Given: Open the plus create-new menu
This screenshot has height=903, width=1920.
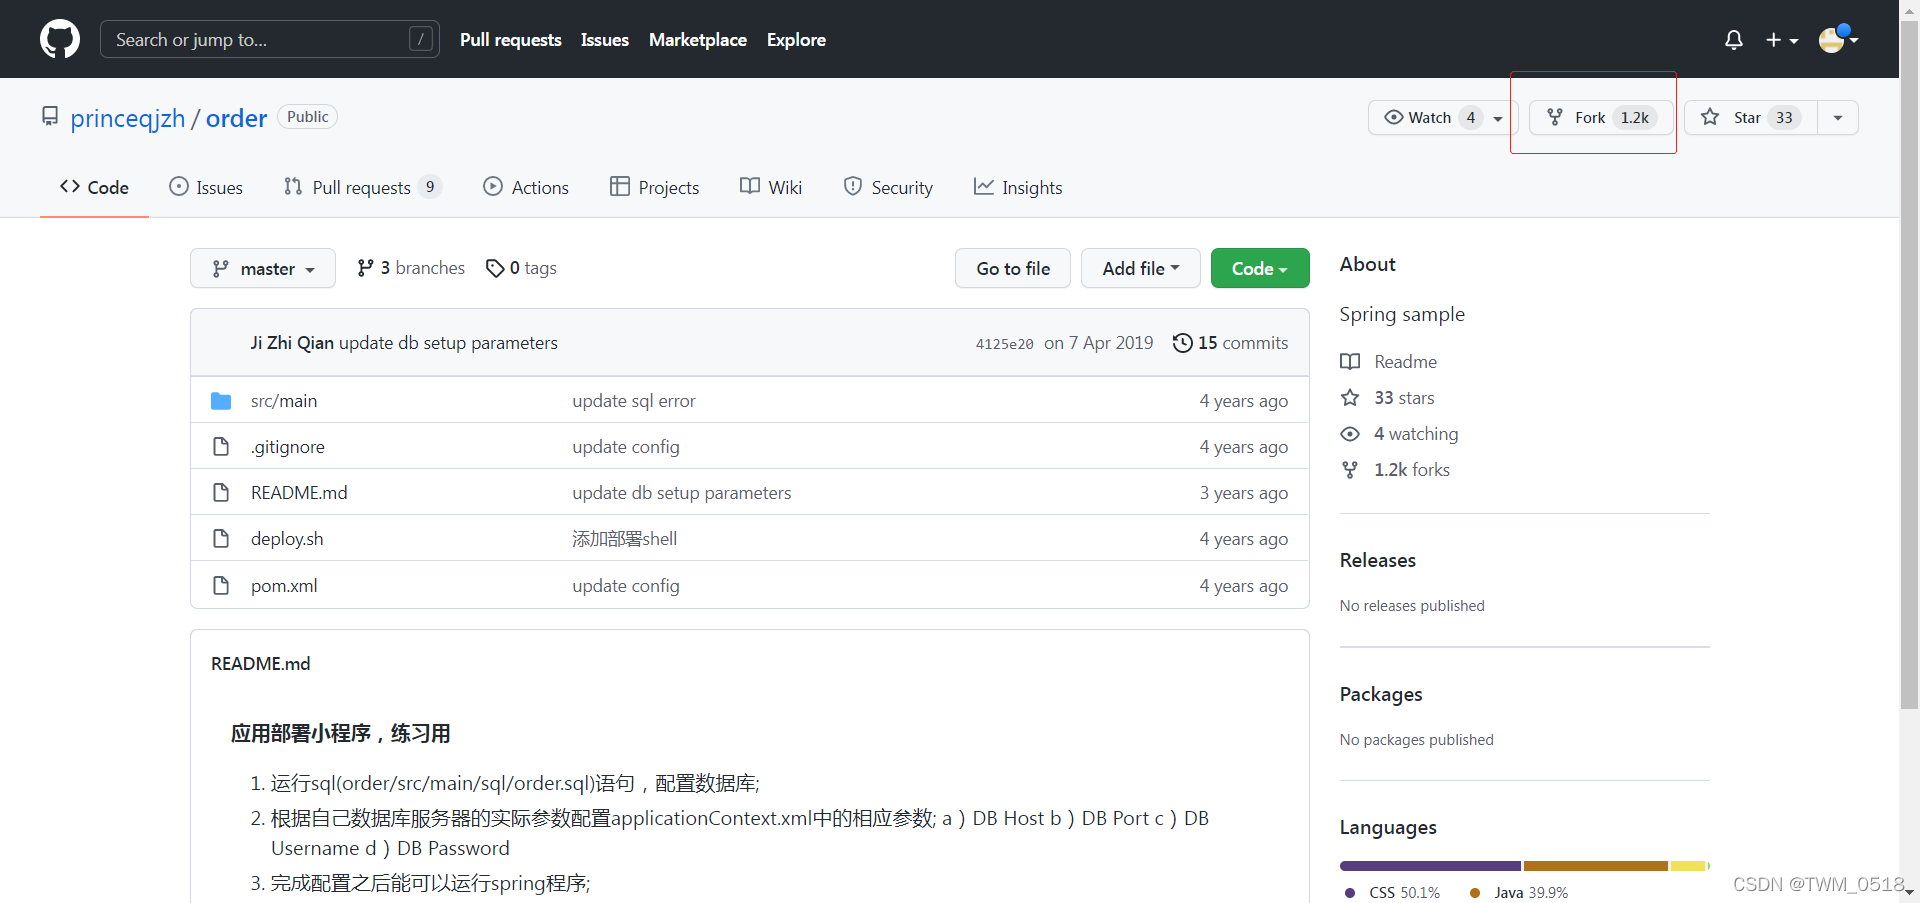Looking at the screenshot, I should coord(1781,40).
